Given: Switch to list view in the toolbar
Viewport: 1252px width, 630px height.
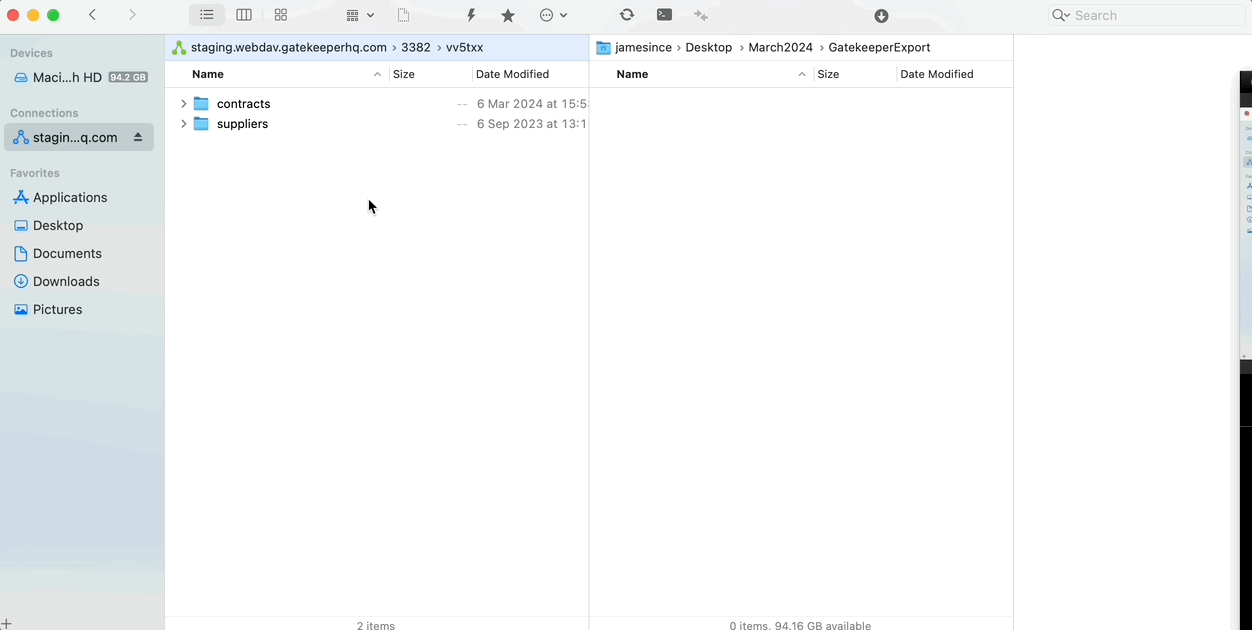Looking at the screenshot, I should [207, 15].
